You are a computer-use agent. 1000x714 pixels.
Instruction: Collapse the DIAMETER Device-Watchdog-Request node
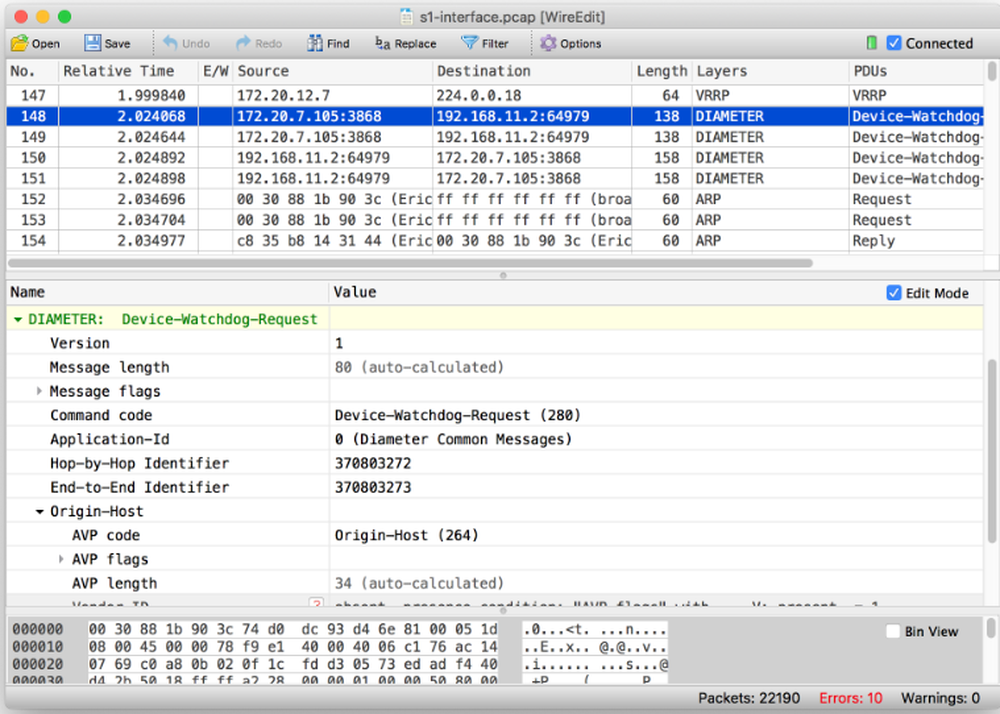point(18,319)
